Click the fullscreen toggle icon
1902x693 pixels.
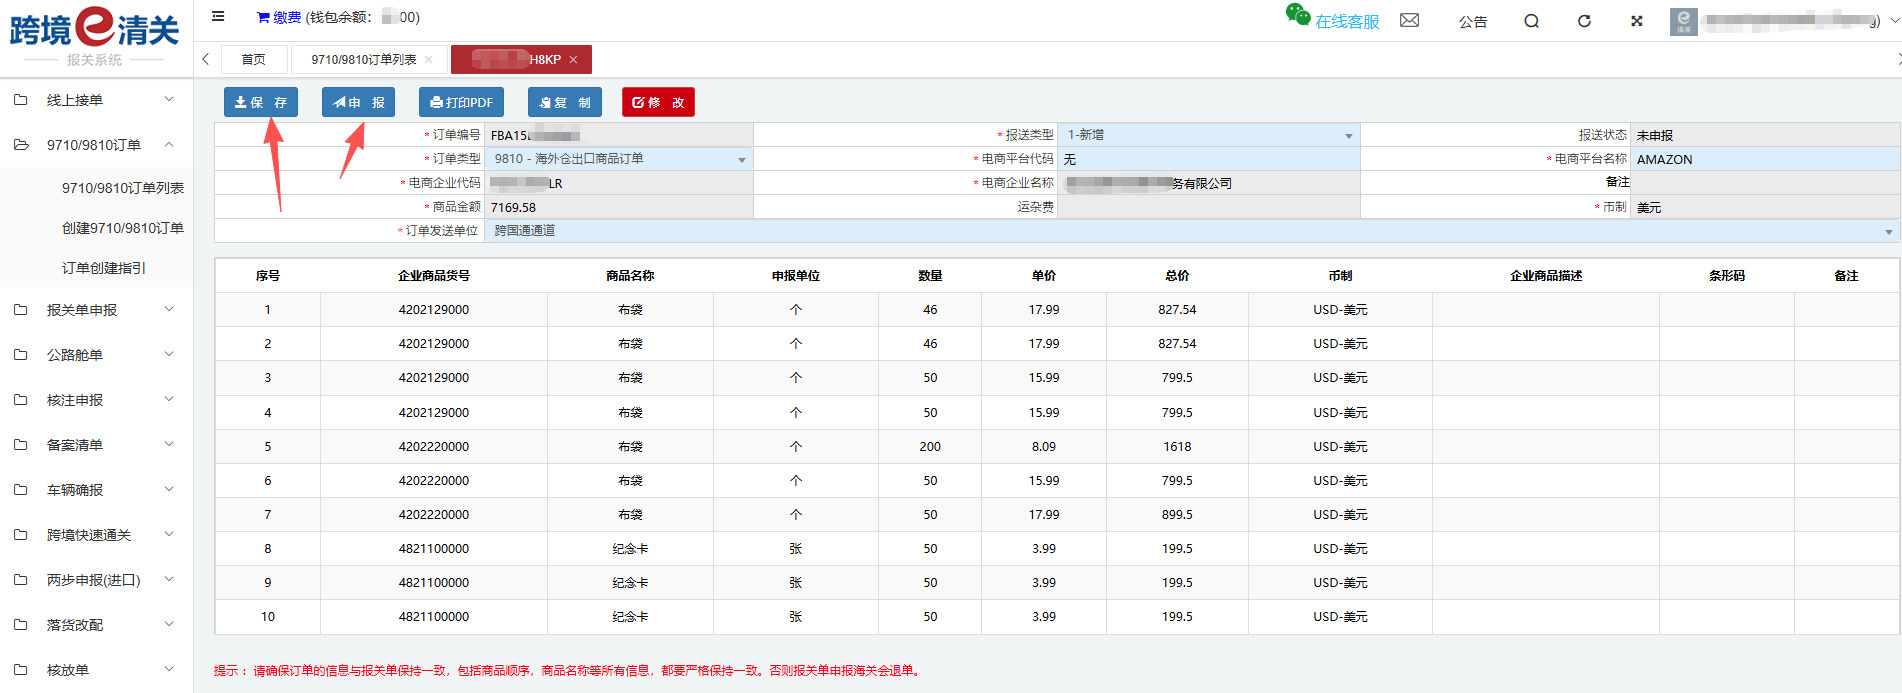tap(1637, 21)
